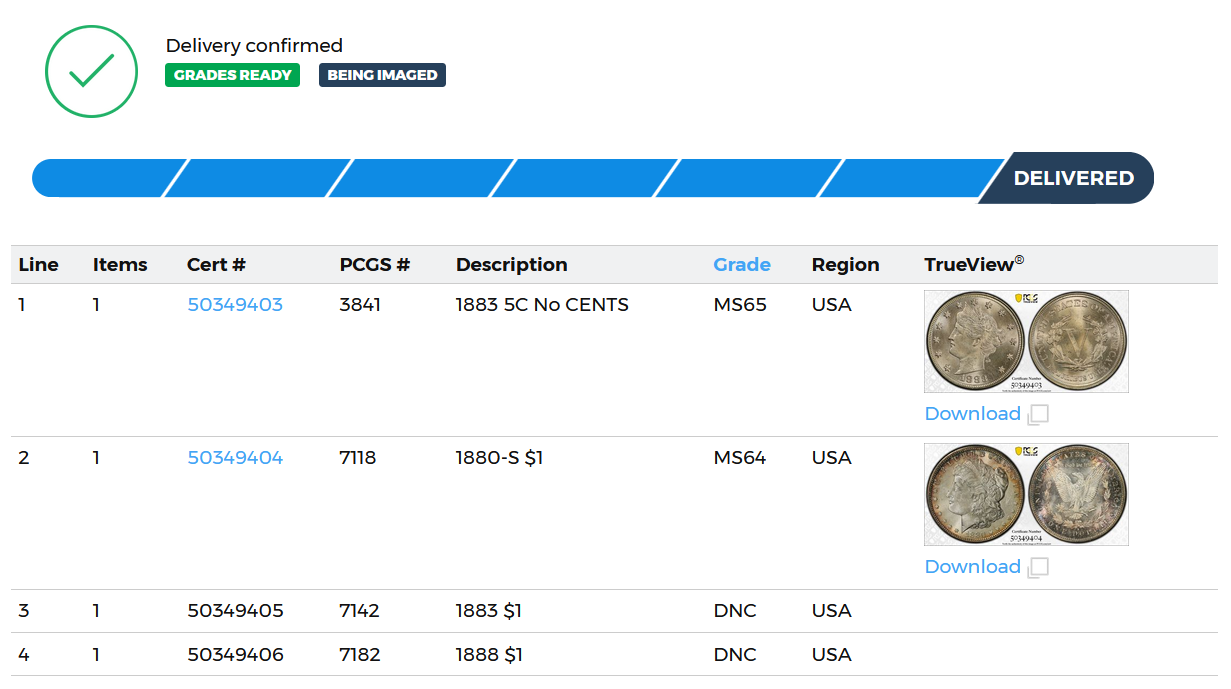Sort table by Grade column header
The width and height of the screenshot is (1231, 689).
[741, 265]
